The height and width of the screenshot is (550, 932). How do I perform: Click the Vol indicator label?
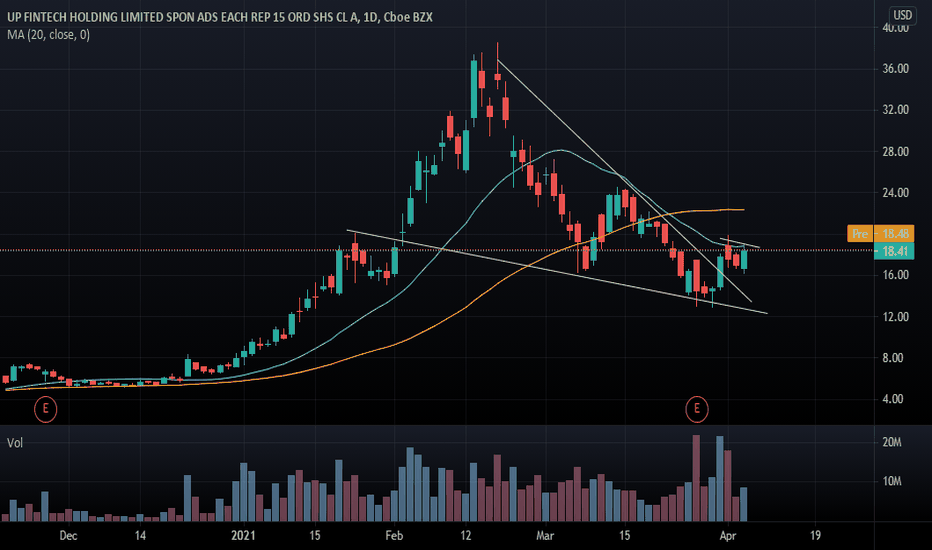15,443
